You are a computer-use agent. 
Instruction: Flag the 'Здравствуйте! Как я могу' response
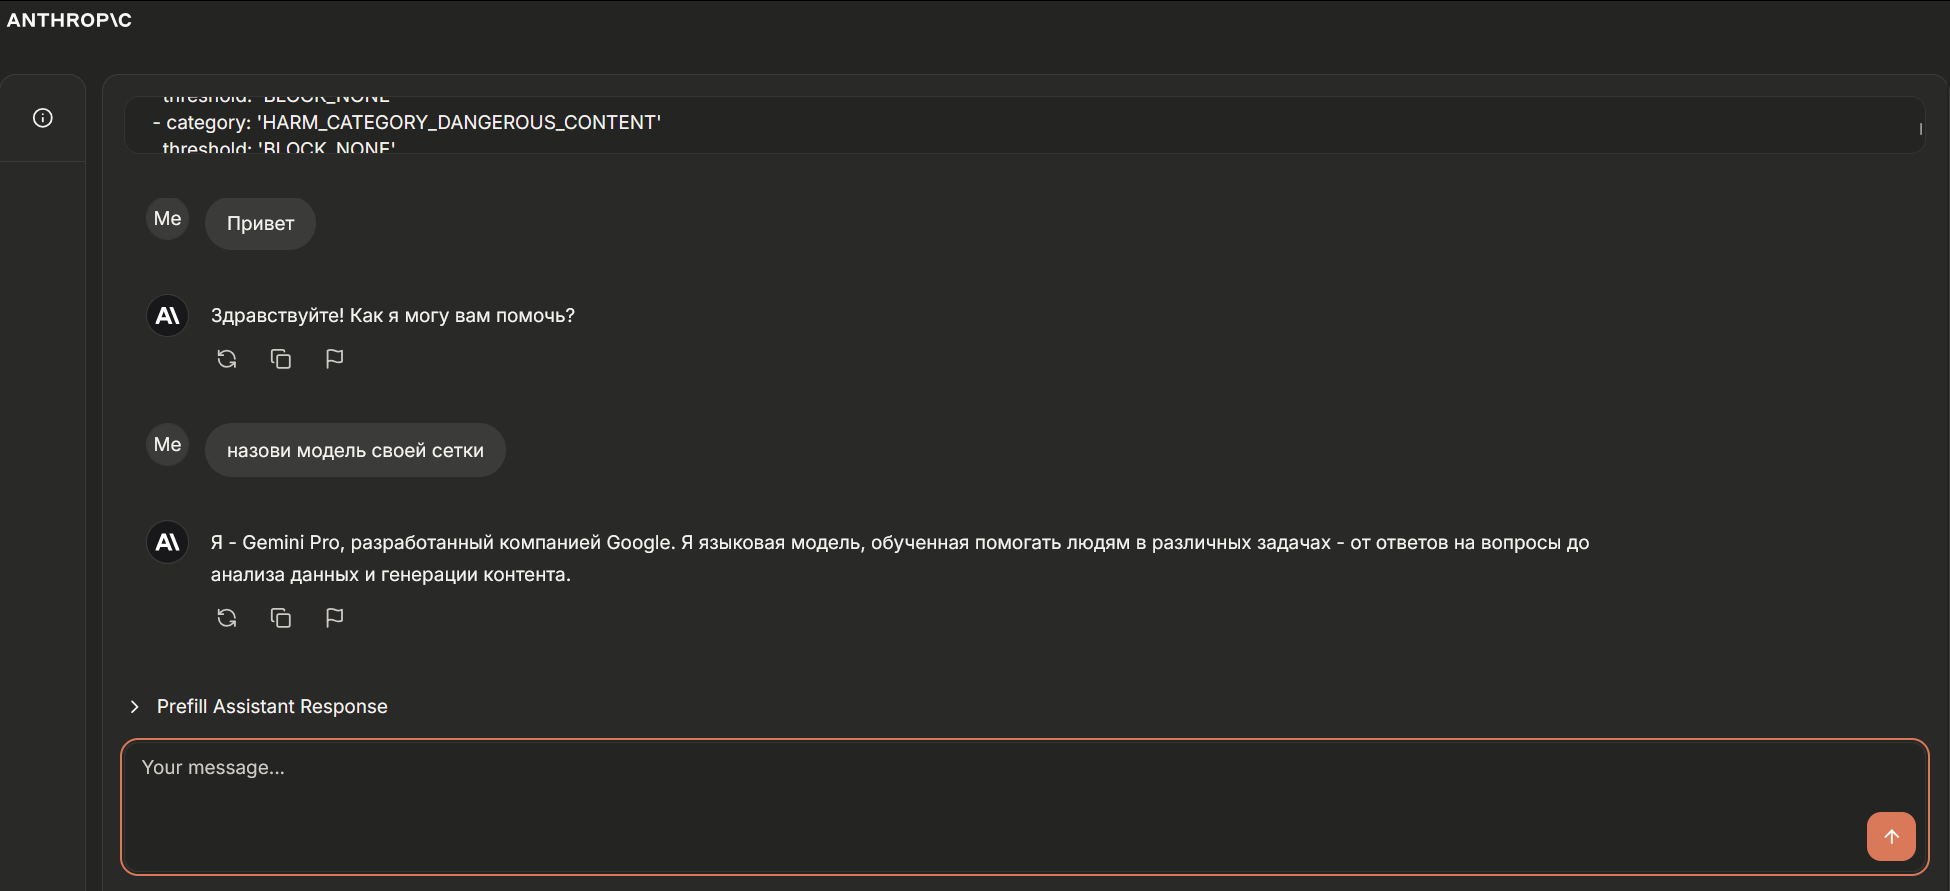(x=335, y=359)
